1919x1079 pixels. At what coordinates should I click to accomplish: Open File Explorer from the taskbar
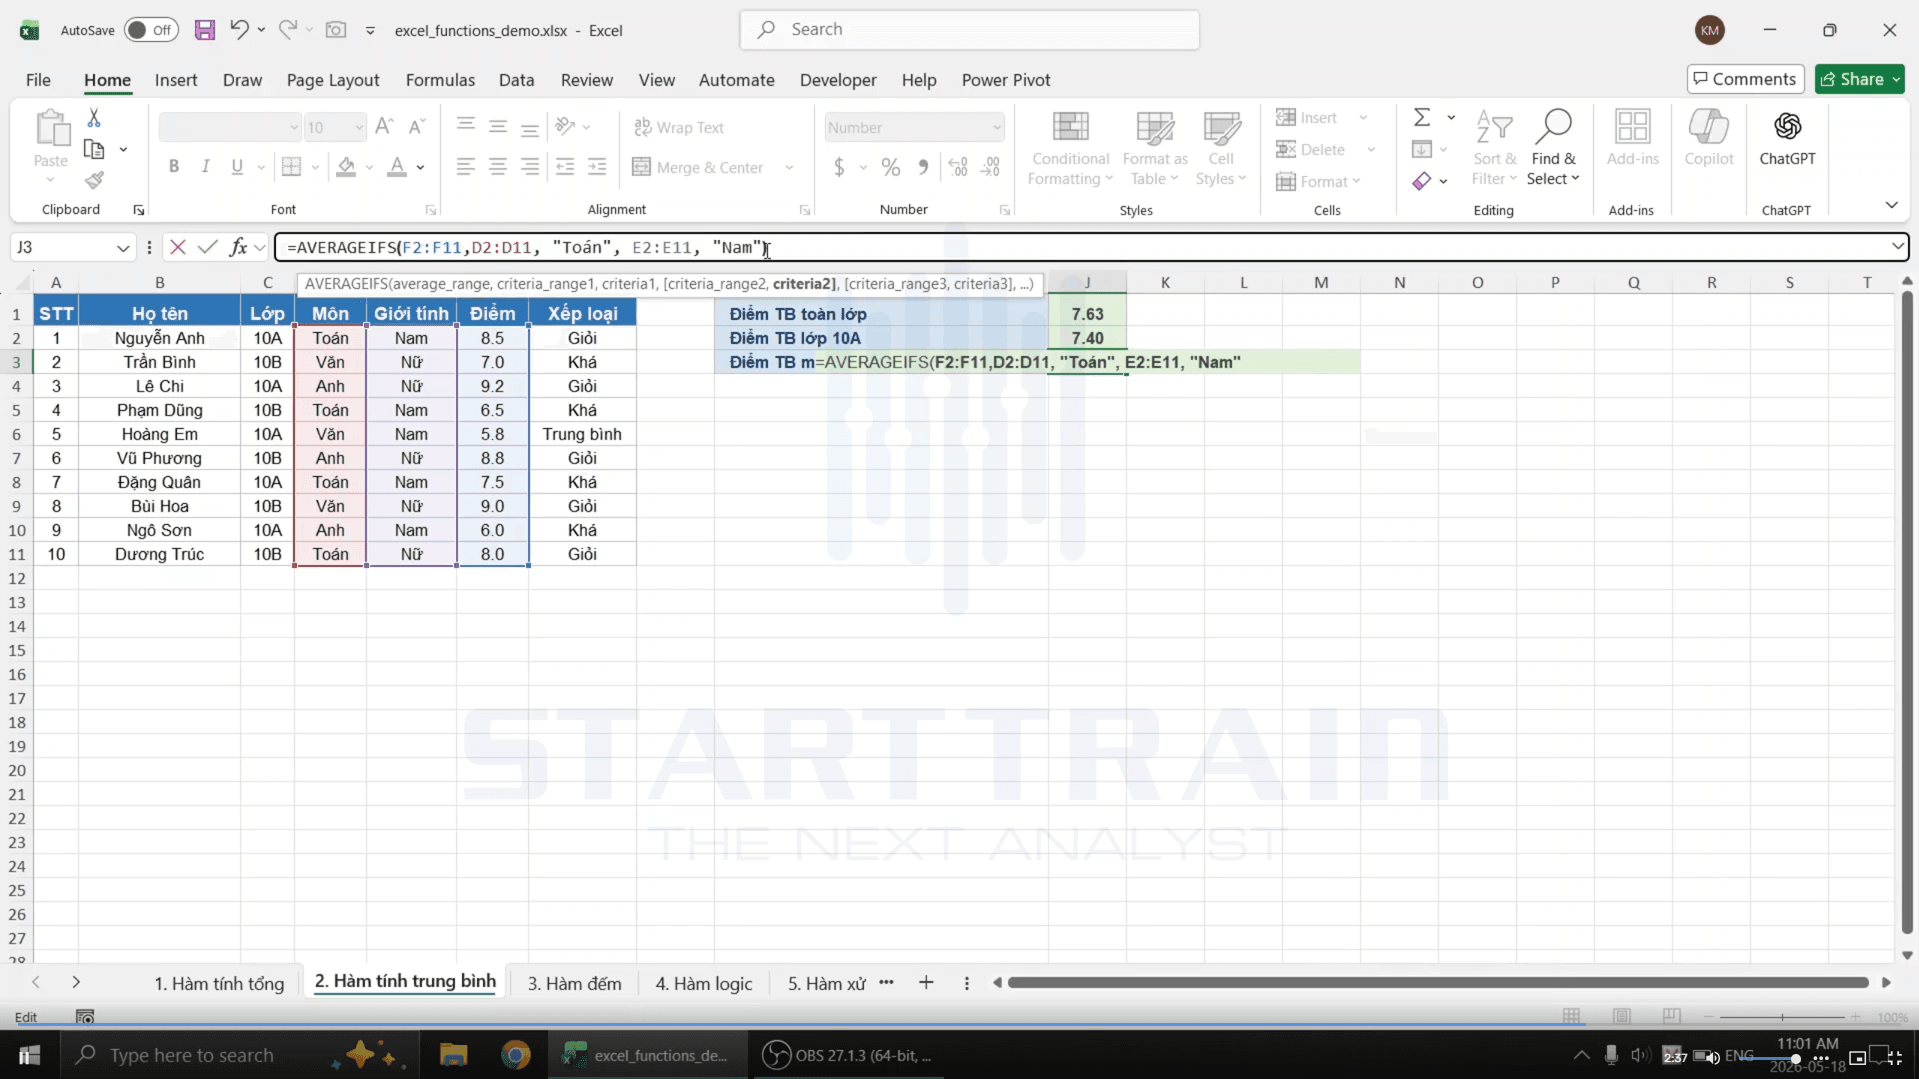[x=454, y=1055]
